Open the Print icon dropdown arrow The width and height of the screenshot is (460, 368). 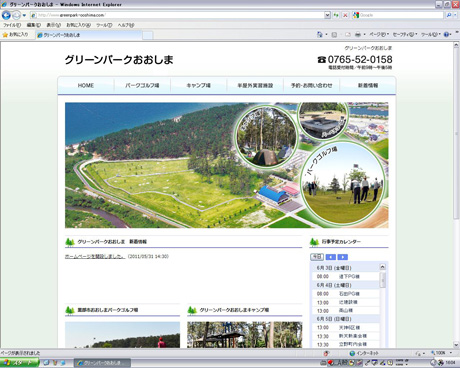point(364,34)
